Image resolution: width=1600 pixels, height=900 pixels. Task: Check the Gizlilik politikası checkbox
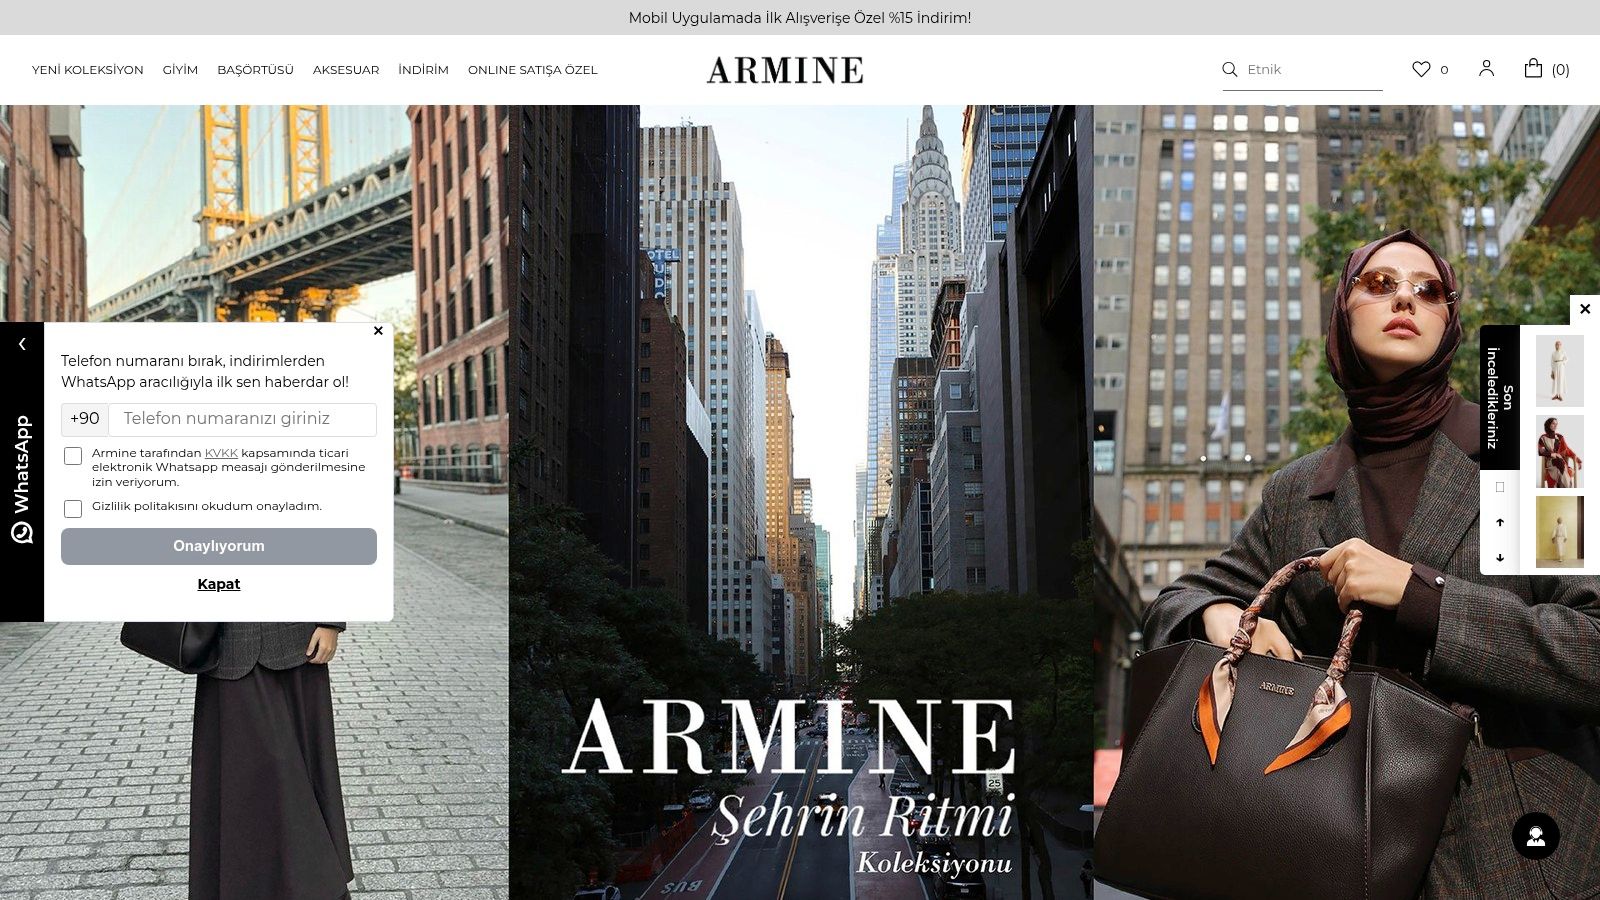(x=73, y=509)
